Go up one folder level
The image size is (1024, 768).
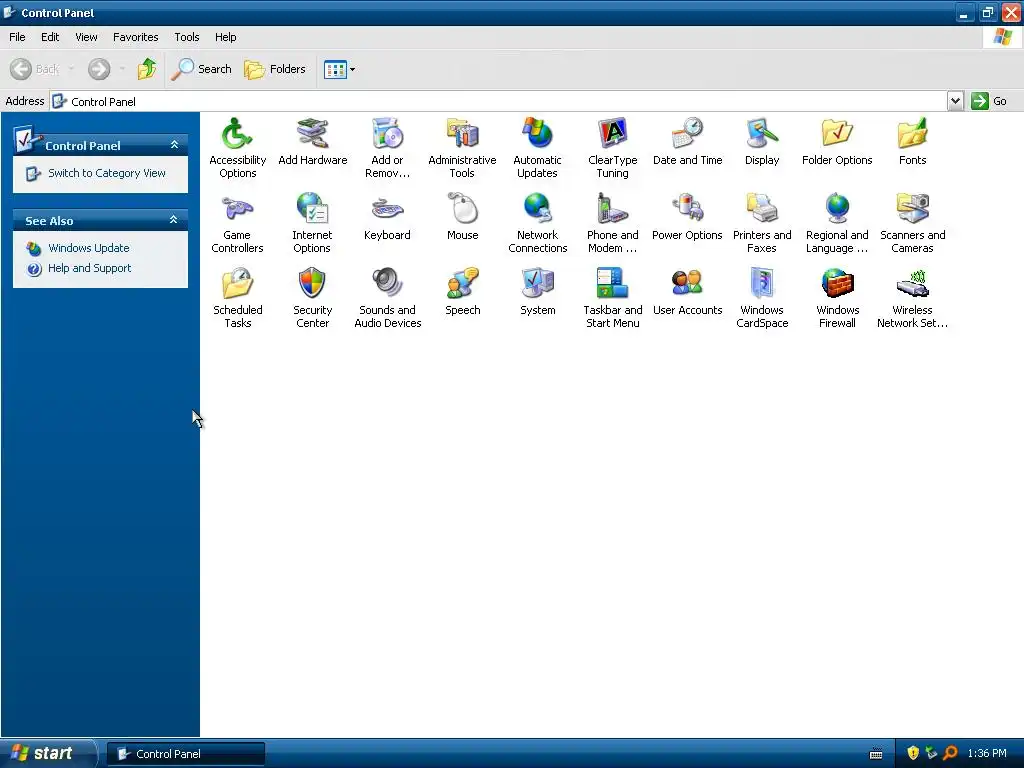click(147, 69)
